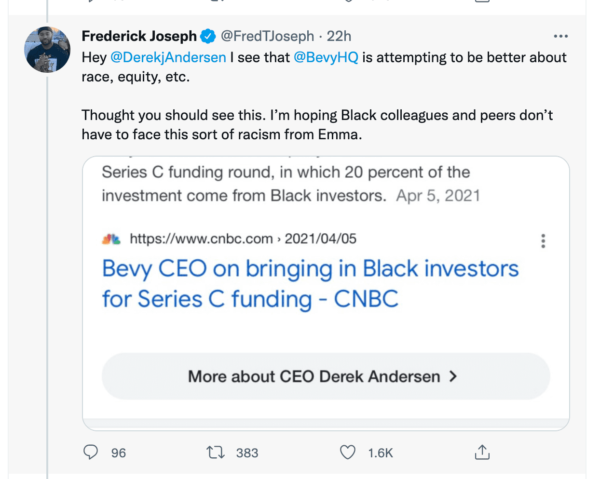
Task: View the 96 replies count
Action: [118, 453]
